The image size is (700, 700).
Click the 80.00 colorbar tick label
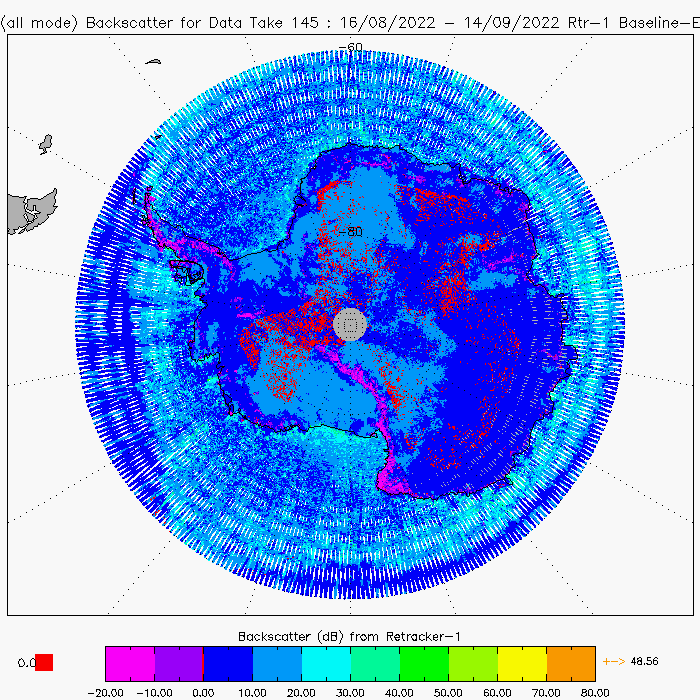(595, 693)
